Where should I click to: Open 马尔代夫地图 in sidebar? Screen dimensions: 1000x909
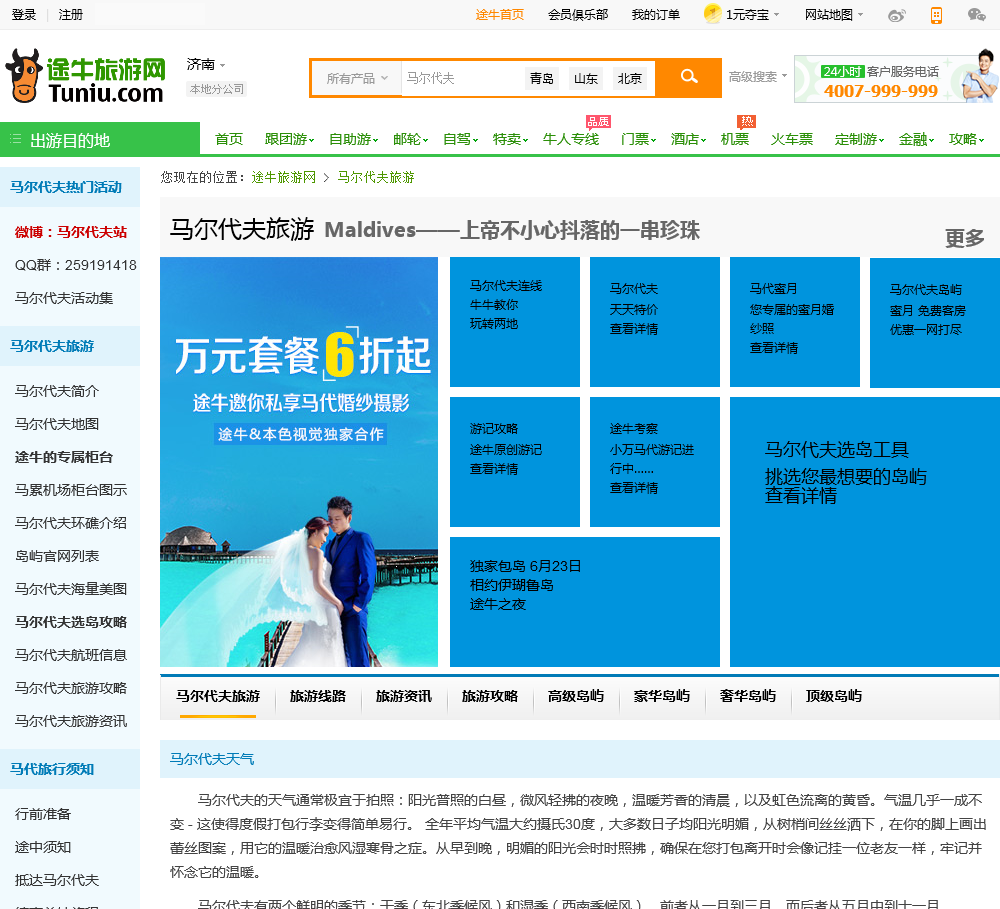[57, 424]
